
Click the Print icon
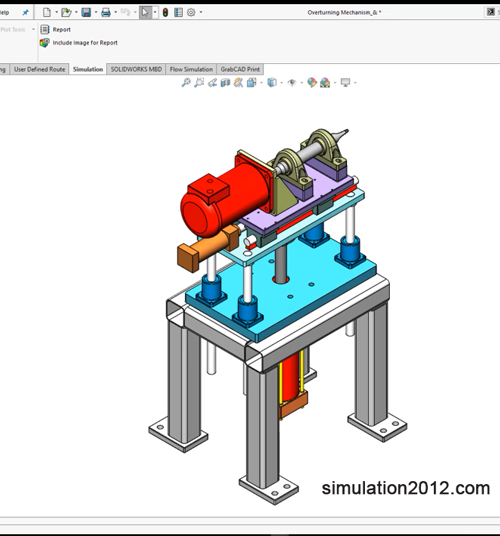pyautogui.click(x=106, y=13)
